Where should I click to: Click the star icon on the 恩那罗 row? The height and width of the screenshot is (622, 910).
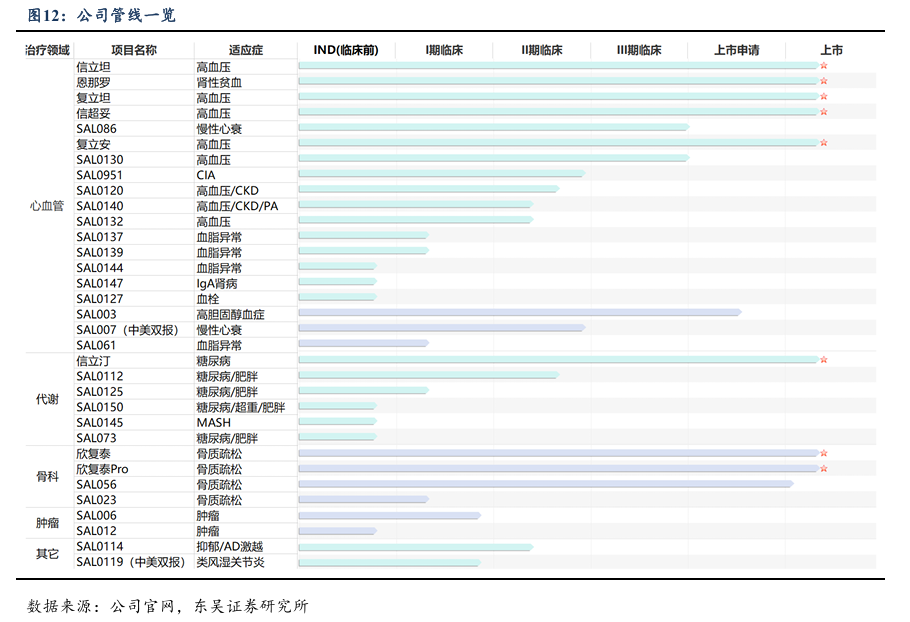(824, 81)
